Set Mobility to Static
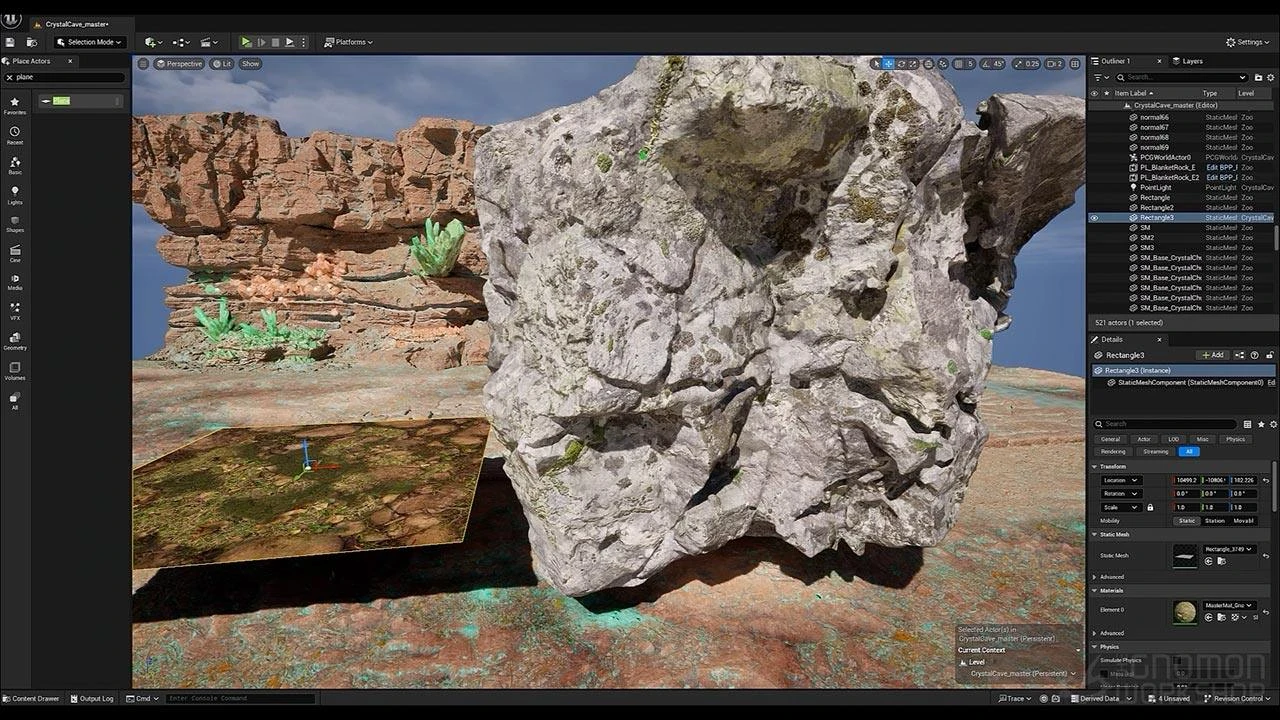The width and height of the screenshot is (1280, 720). 1187,521
